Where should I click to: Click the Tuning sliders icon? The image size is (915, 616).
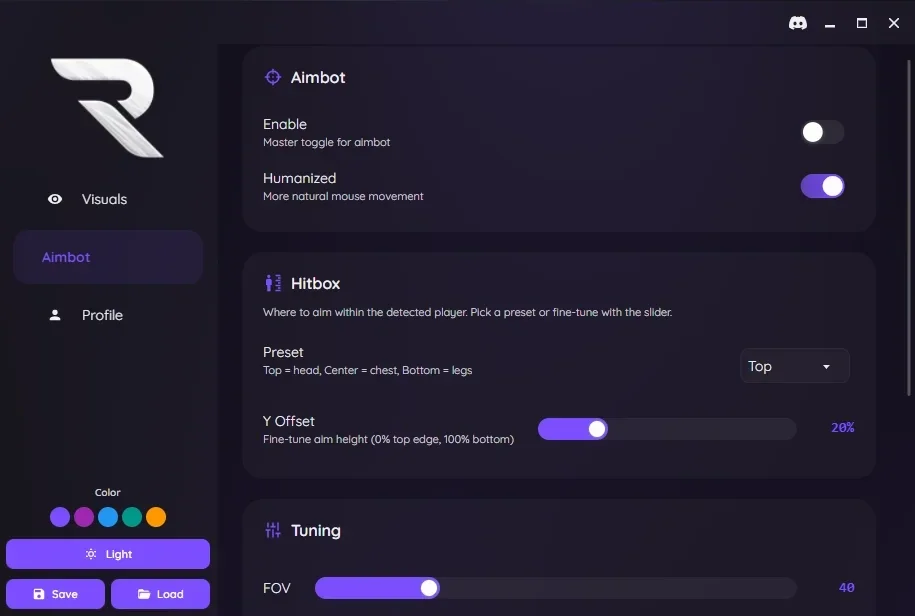273,530
